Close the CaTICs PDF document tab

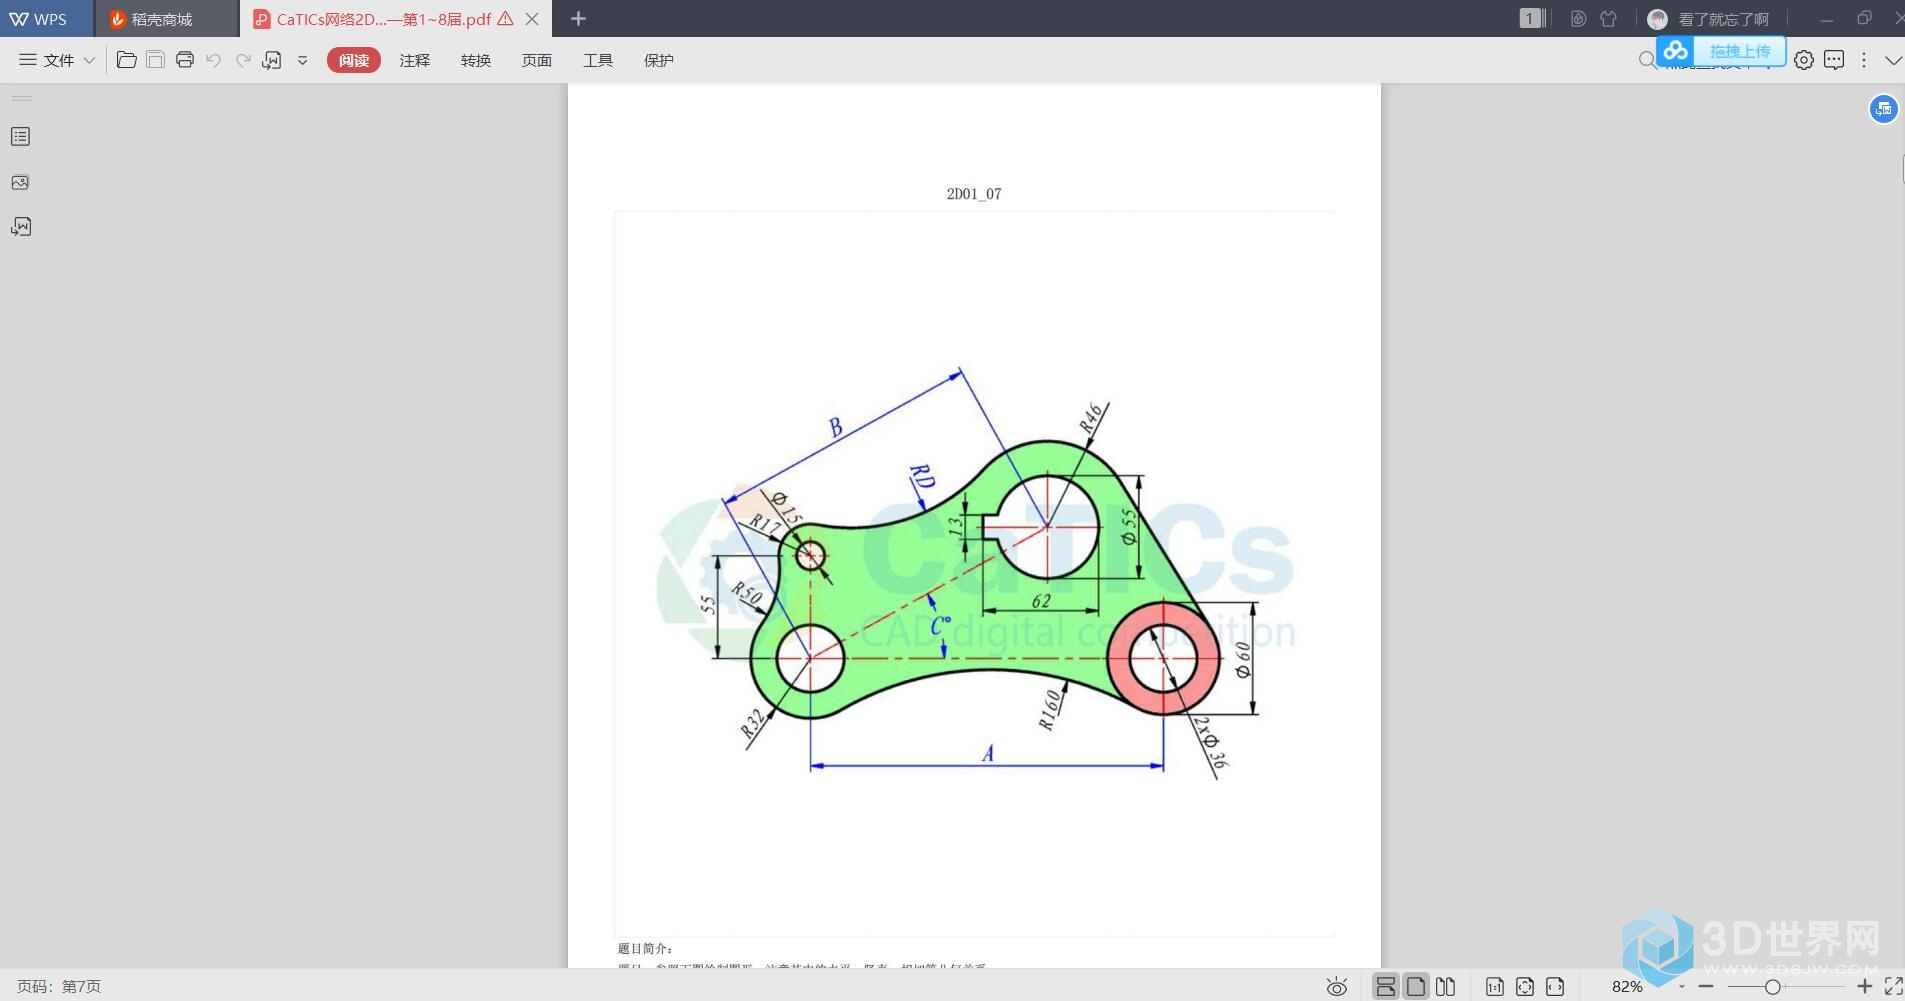tap(532, 19)
